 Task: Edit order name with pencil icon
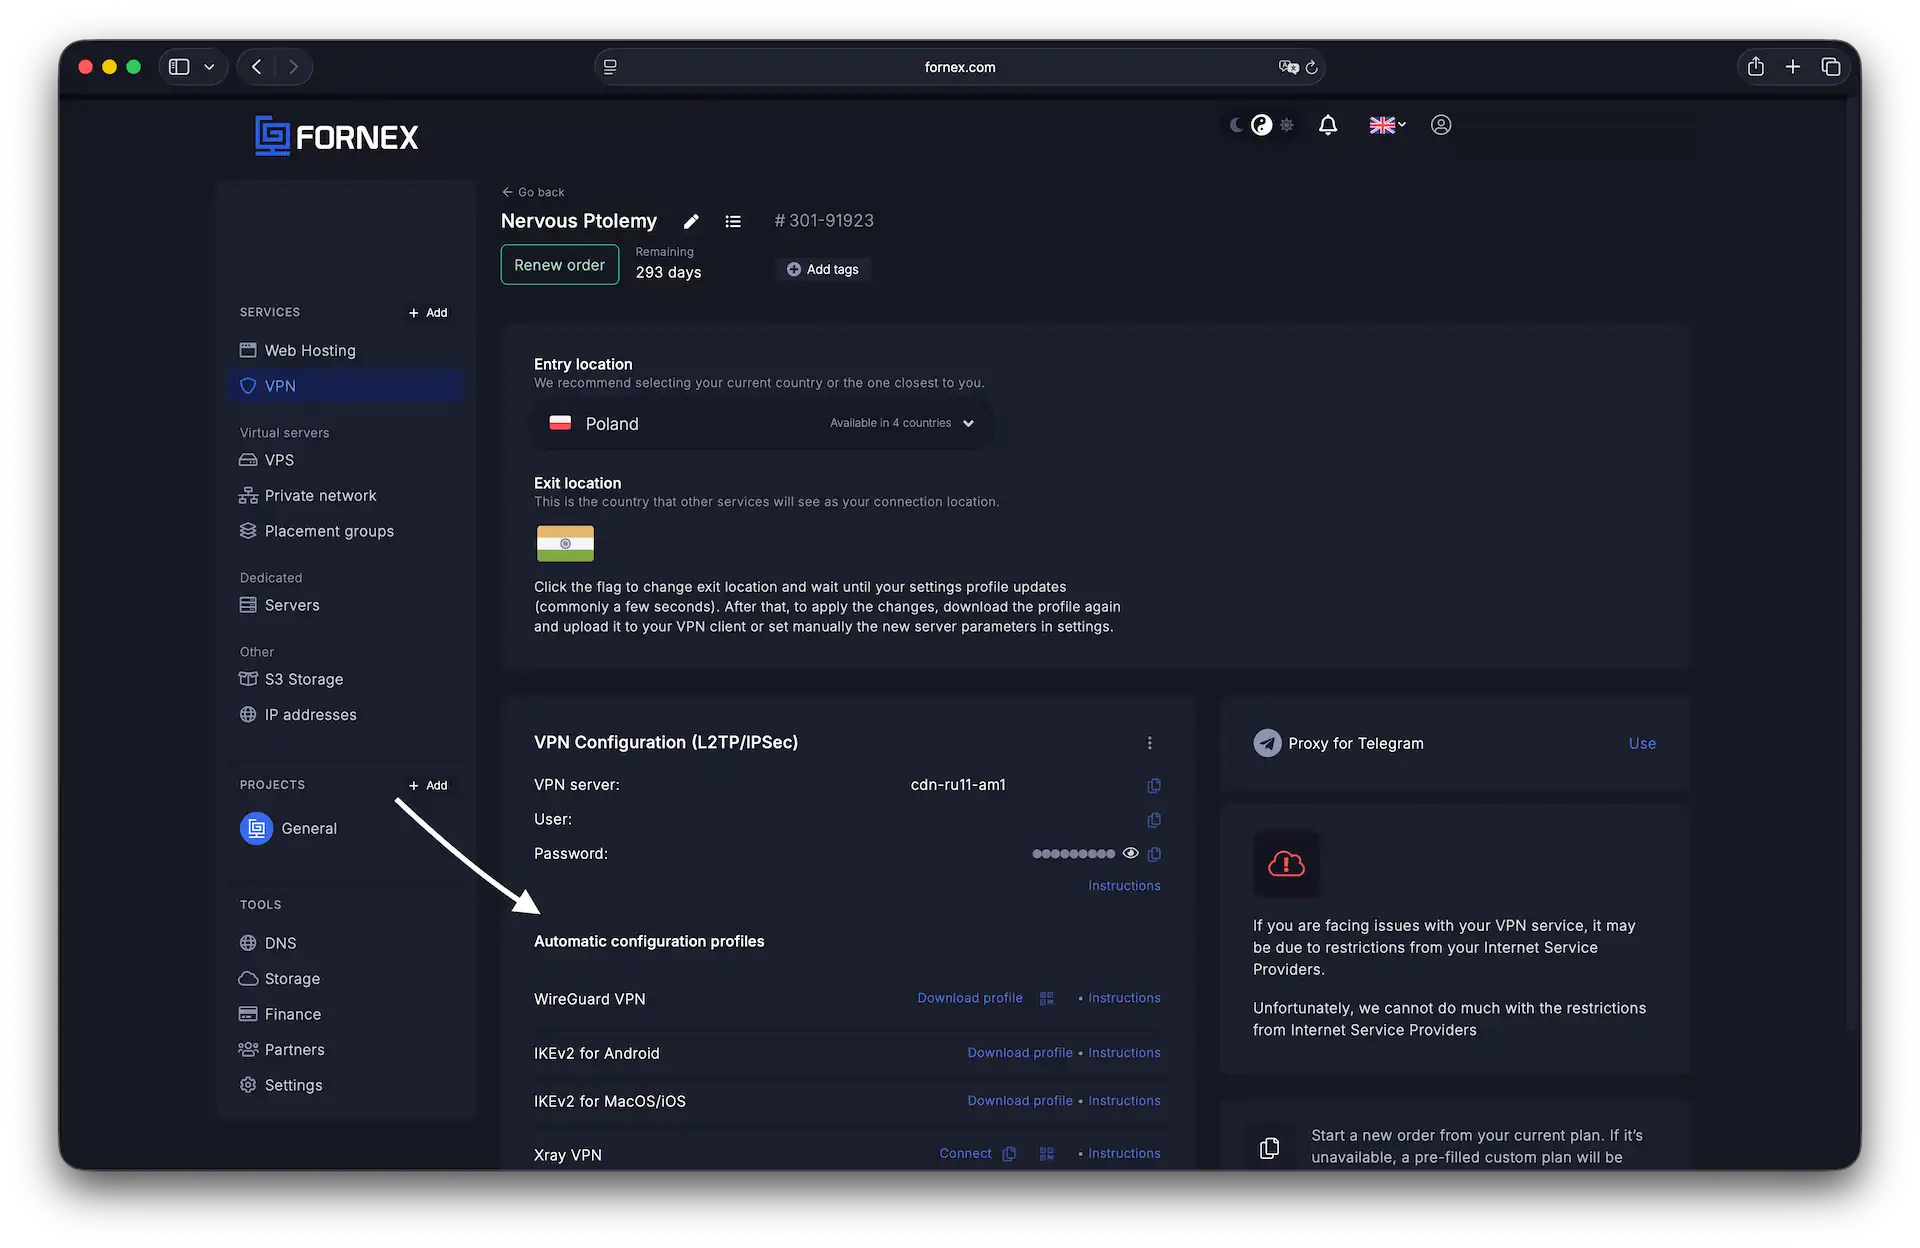pos(691,221)
